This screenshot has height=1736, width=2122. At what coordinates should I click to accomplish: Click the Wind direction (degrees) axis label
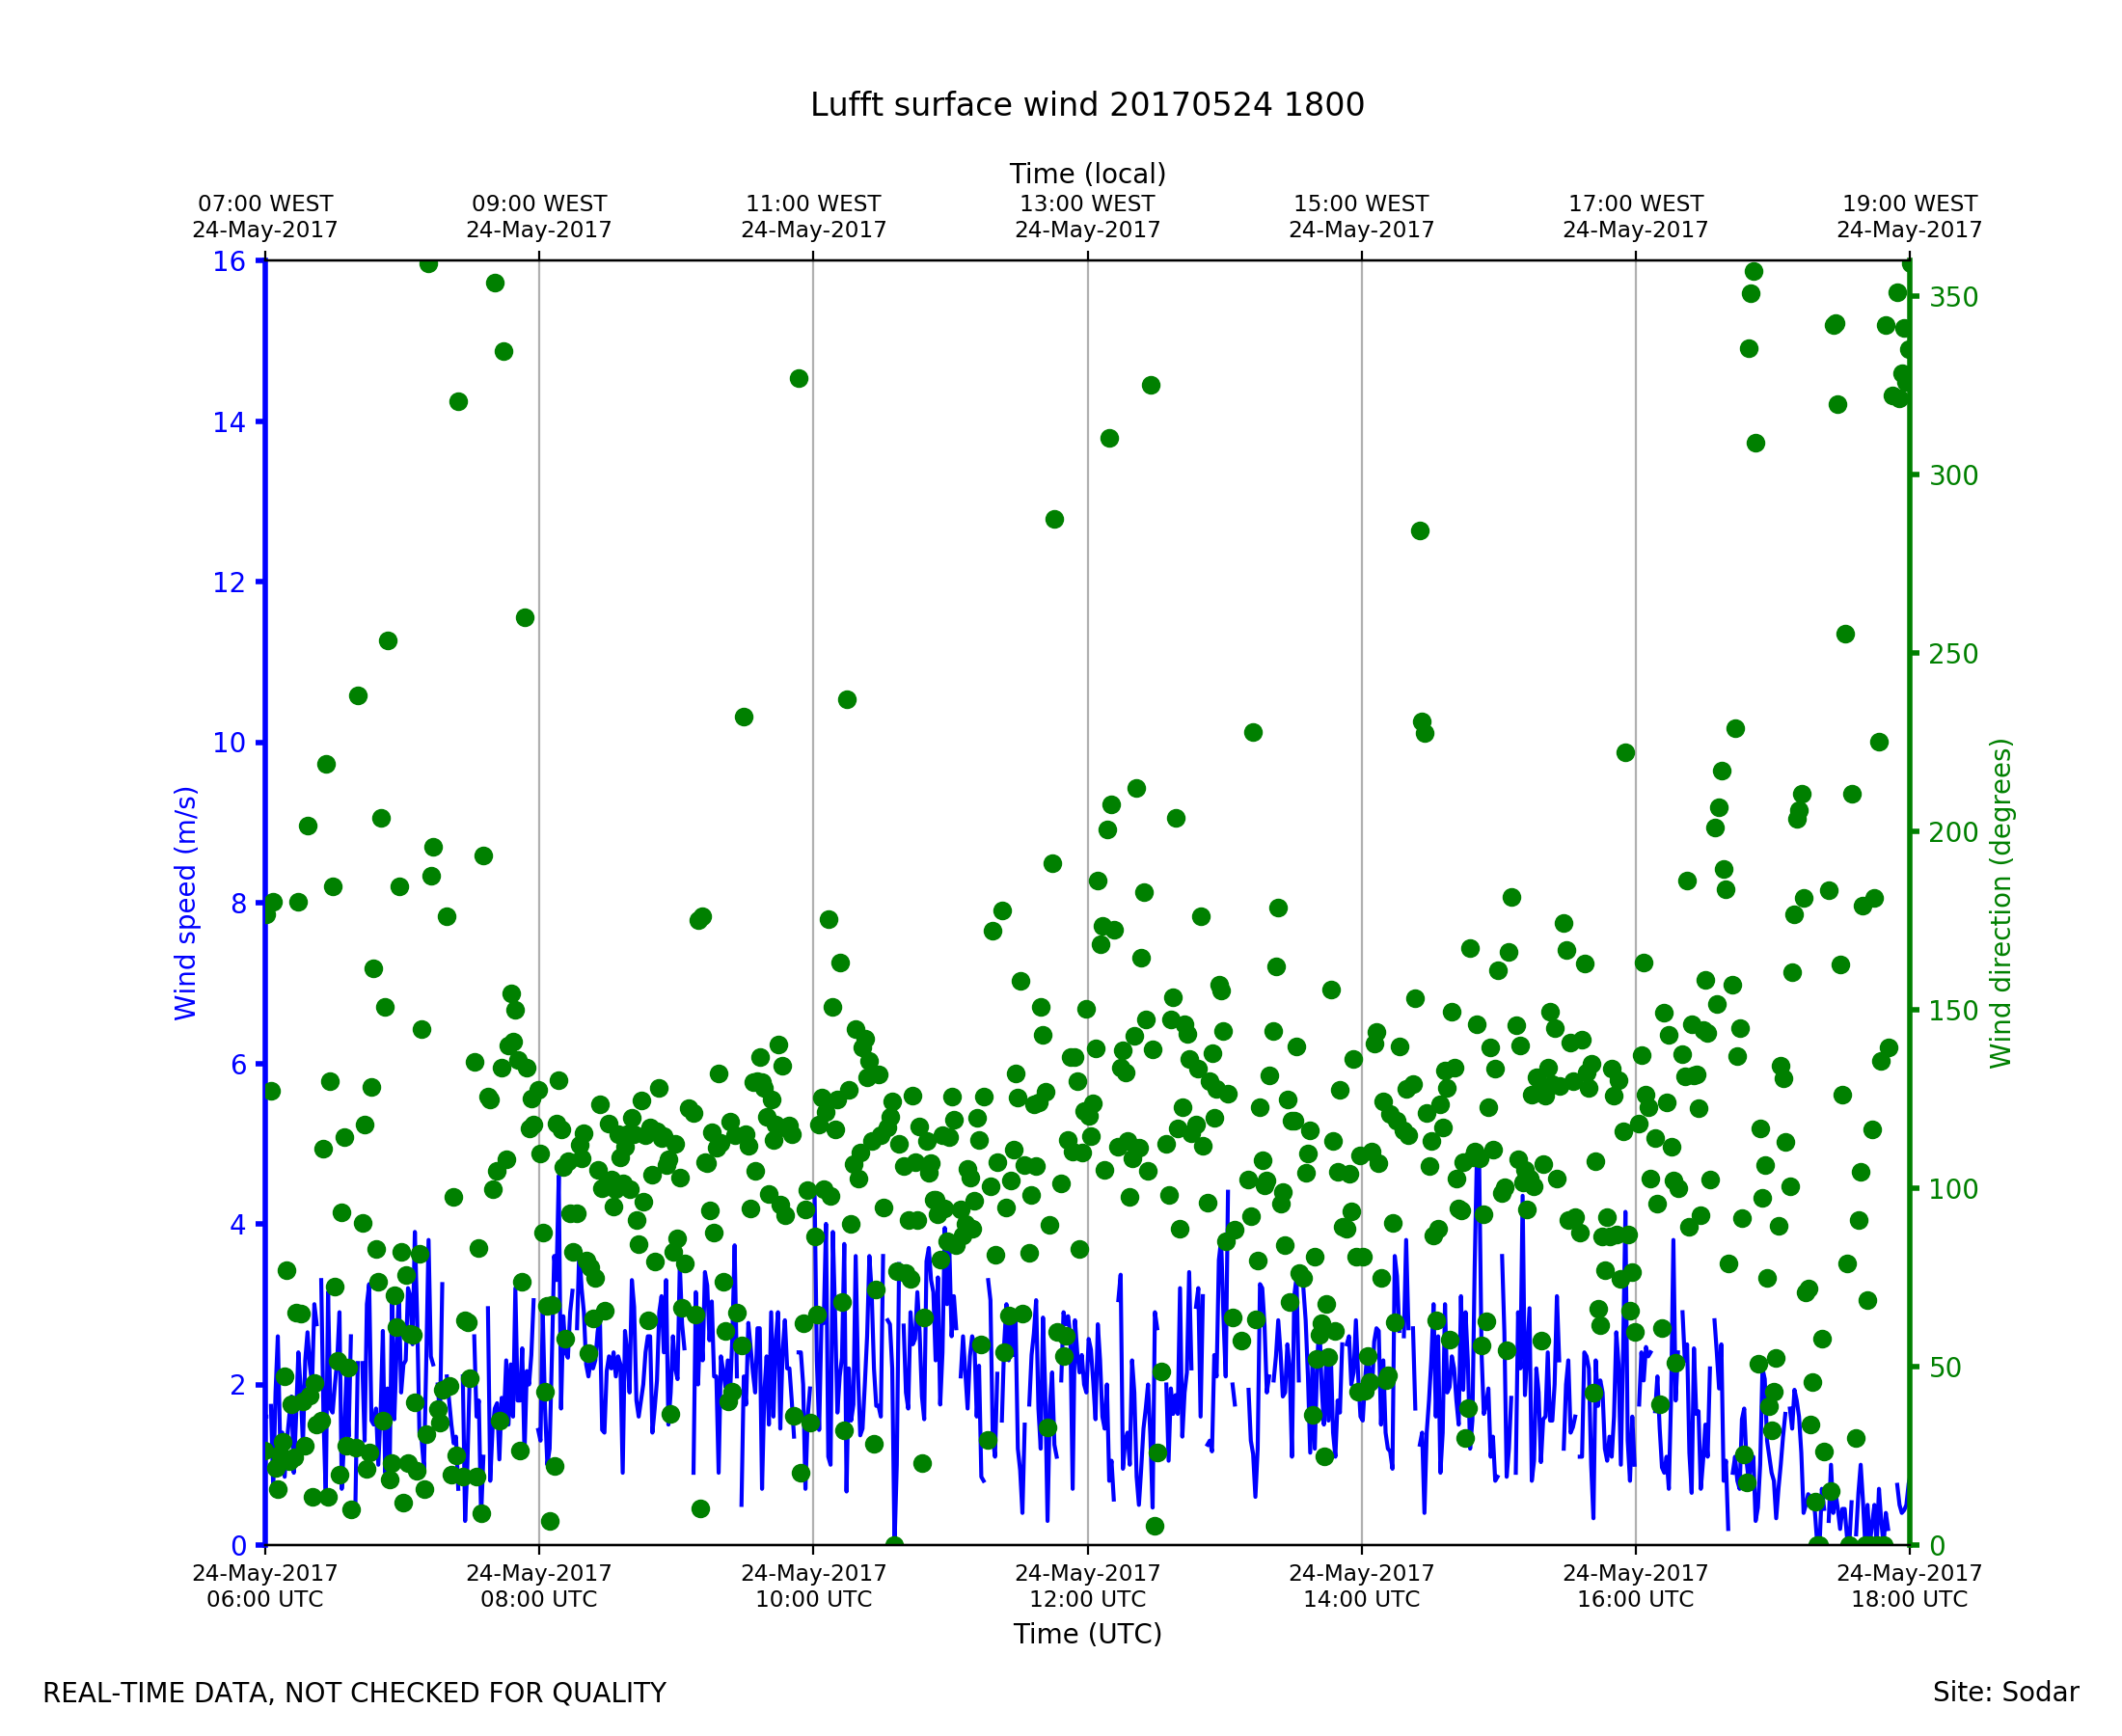tap(2000, 903)
